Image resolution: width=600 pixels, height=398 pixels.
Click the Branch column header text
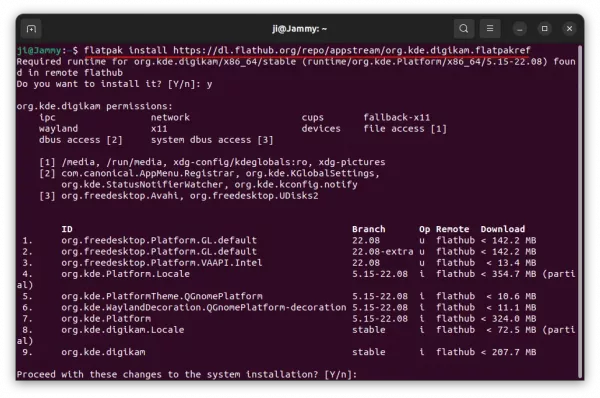tap(368, 229)
